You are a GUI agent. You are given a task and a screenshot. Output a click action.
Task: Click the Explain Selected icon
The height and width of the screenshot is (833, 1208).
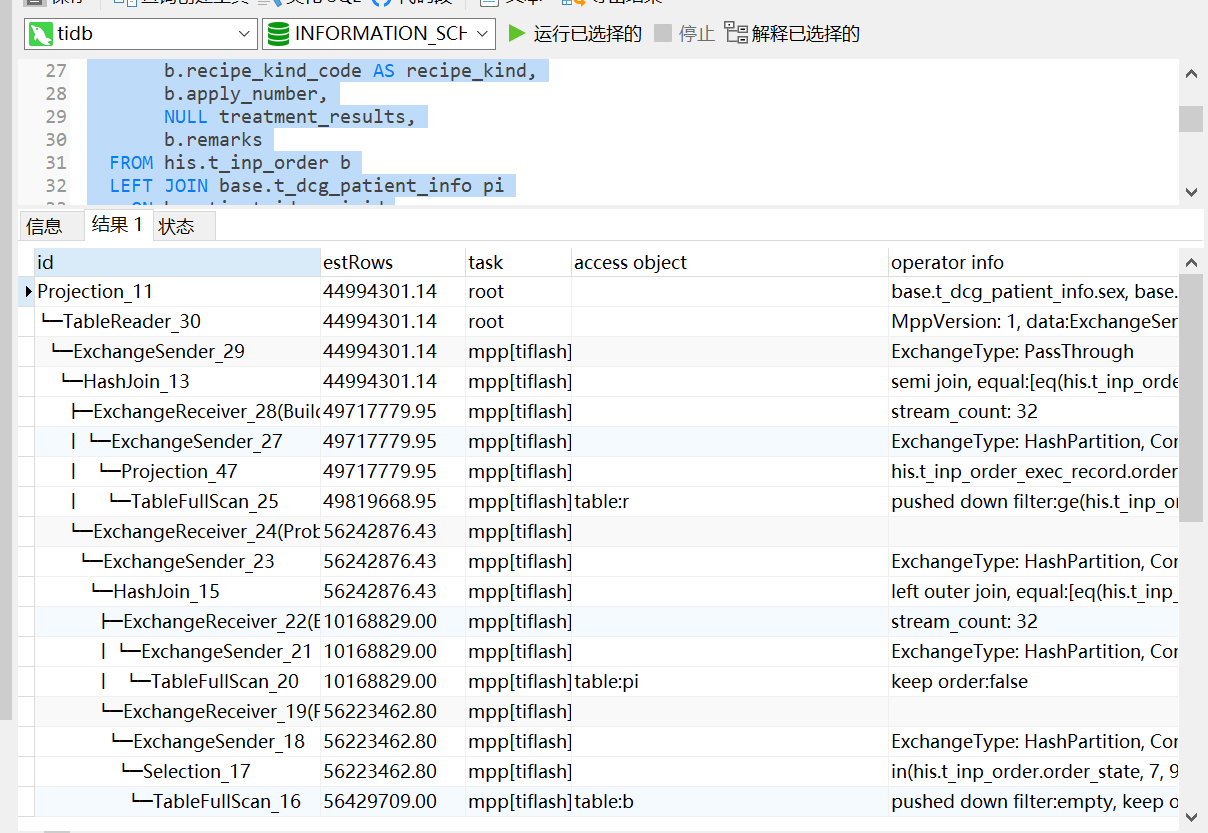tap(736, 33)
